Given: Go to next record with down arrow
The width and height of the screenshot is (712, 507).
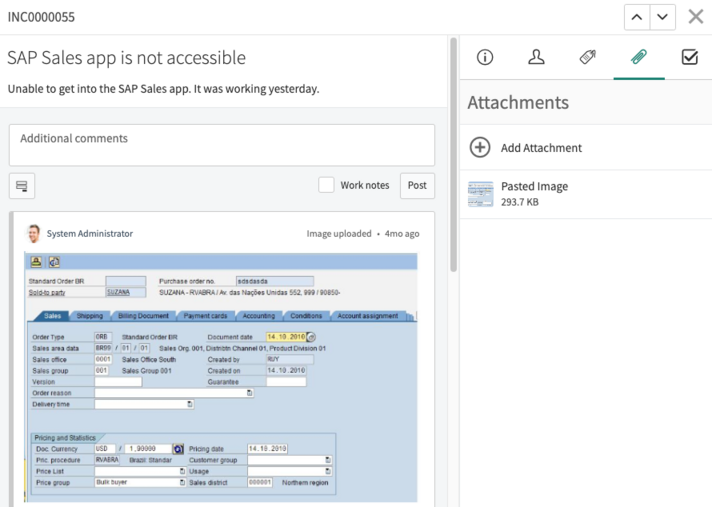Looking at the screenshot, I should click(663, 17).
